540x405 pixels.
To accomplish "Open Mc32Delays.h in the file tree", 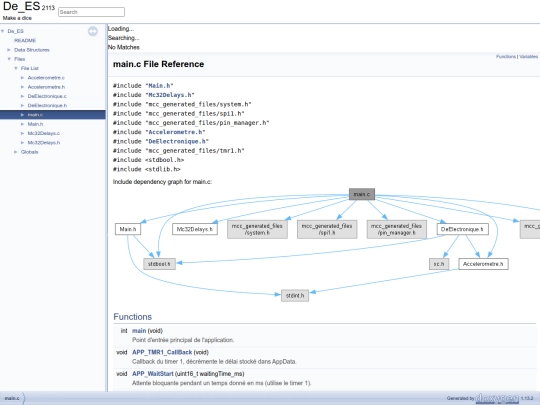I will (x=44, y=143).
